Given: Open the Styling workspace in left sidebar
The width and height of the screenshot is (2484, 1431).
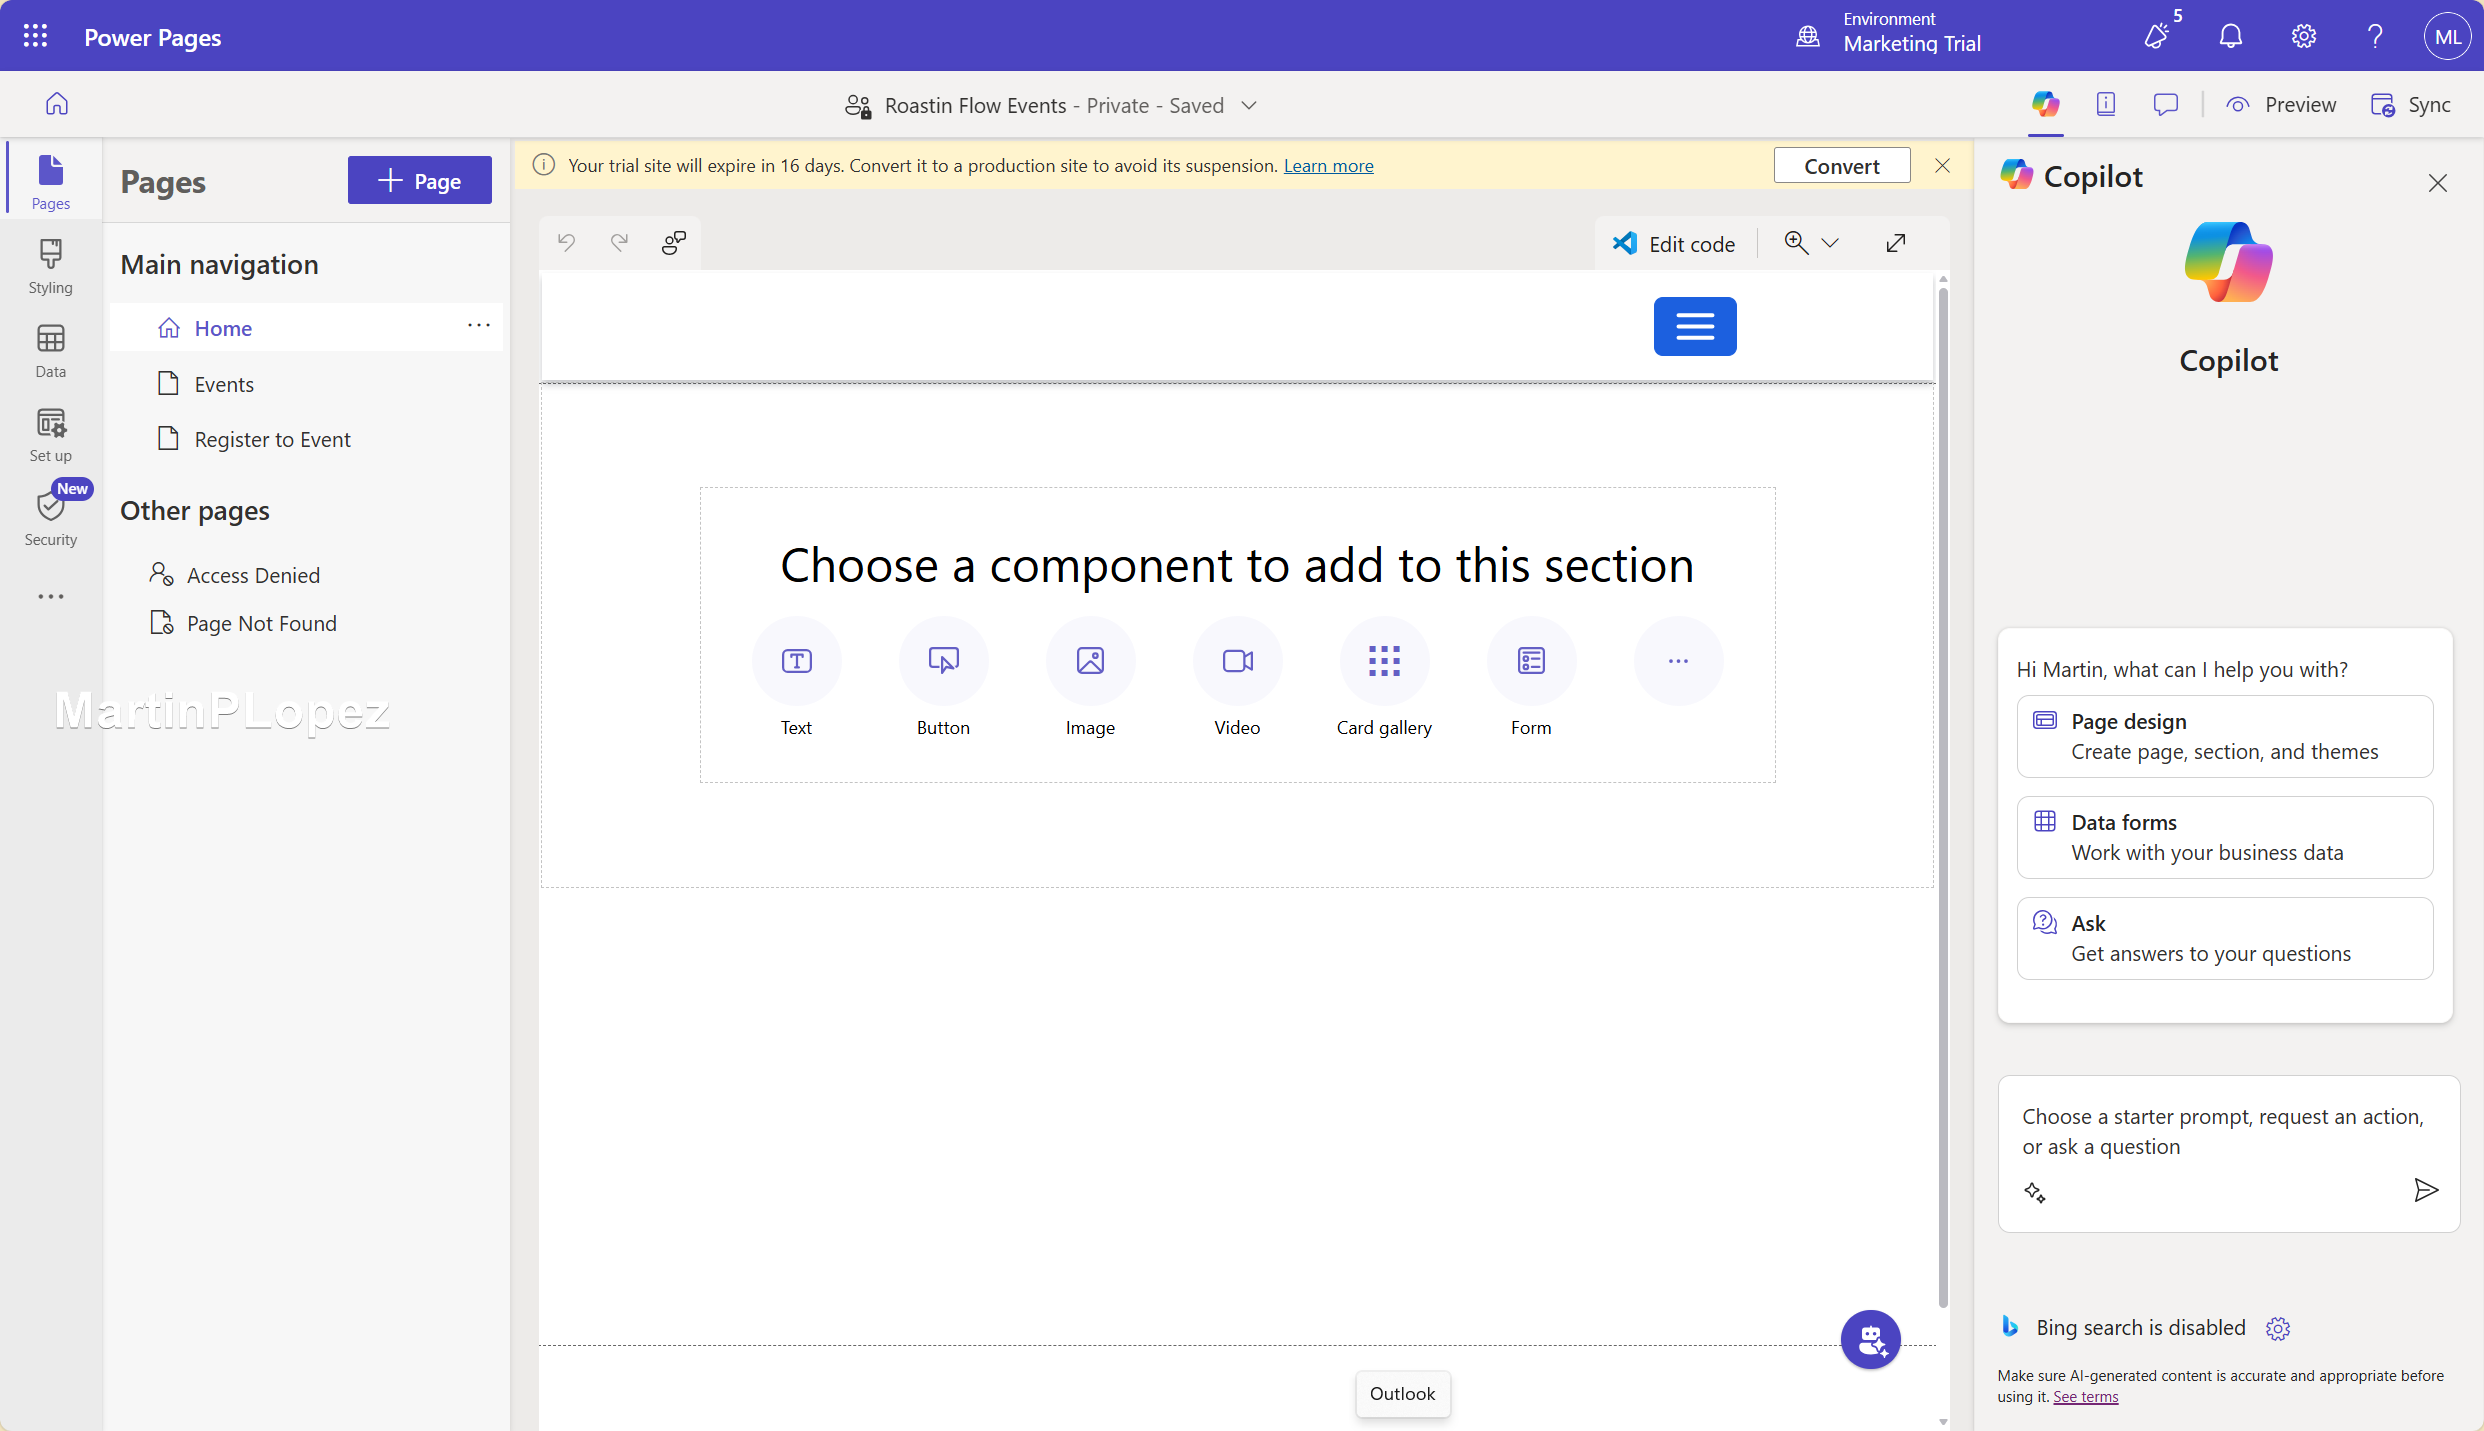Looking at the screenshot, I should (x=50, y=264).
